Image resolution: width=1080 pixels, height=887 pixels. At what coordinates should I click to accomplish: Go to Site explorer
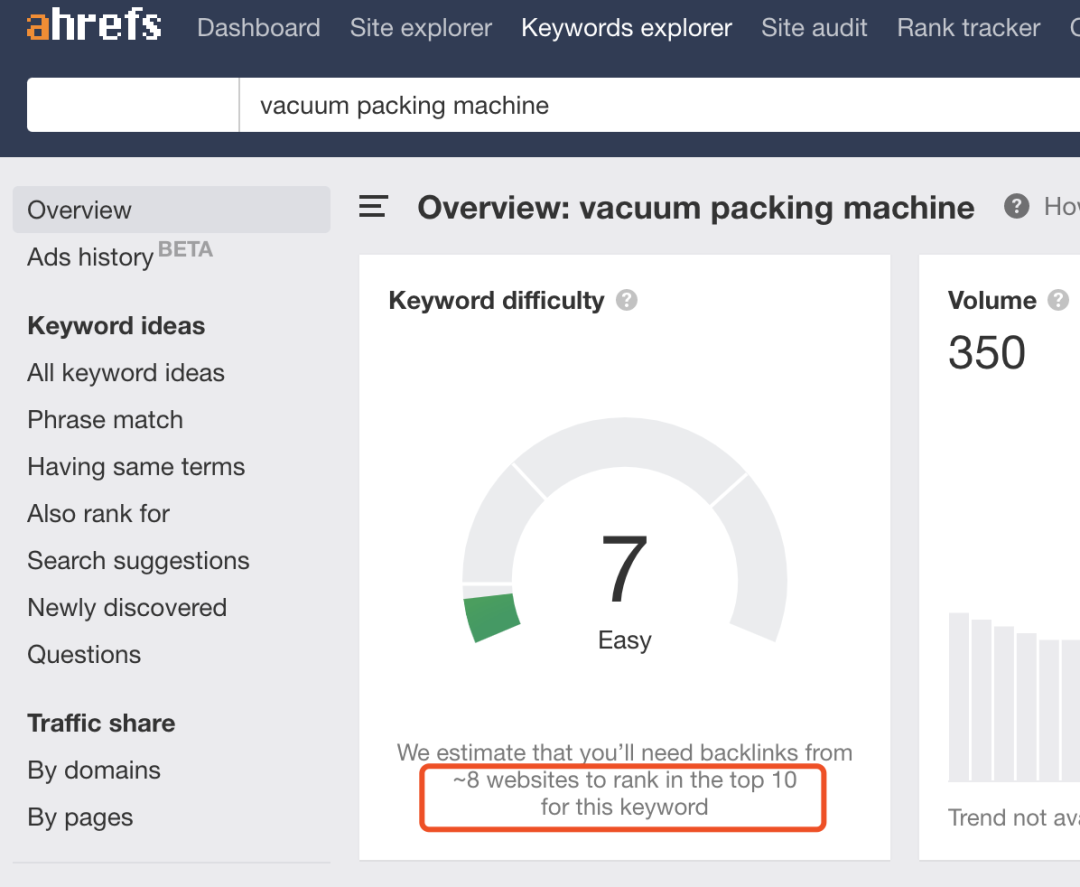click(x=420, y=28)
